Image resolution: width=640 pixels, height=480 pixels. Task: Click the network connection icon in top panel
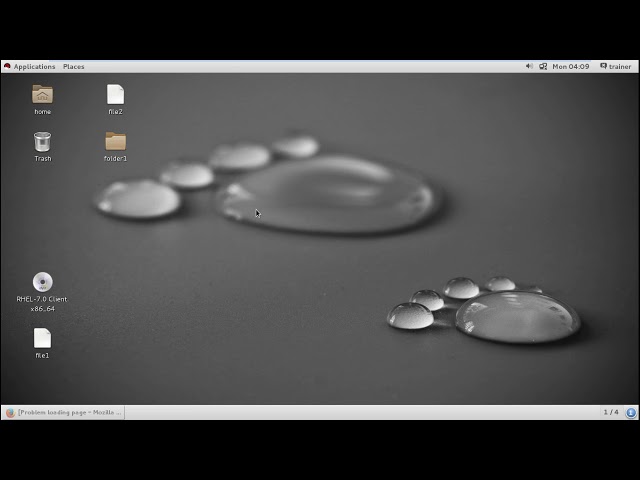(543, 67)
